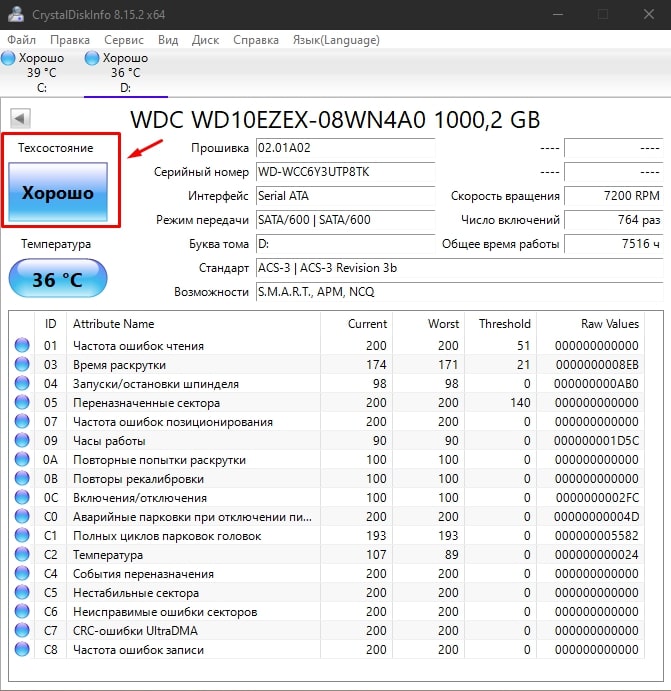
Task: Click the Прошивка field 02.01A02
Action: pyautogui.click(x=345, y=148)
